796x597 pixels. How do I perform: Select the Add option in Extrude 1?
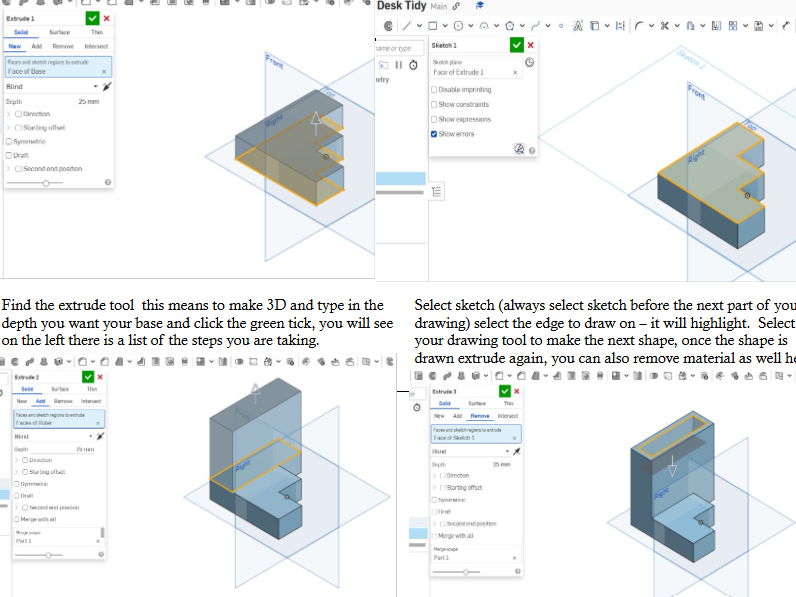37,46
